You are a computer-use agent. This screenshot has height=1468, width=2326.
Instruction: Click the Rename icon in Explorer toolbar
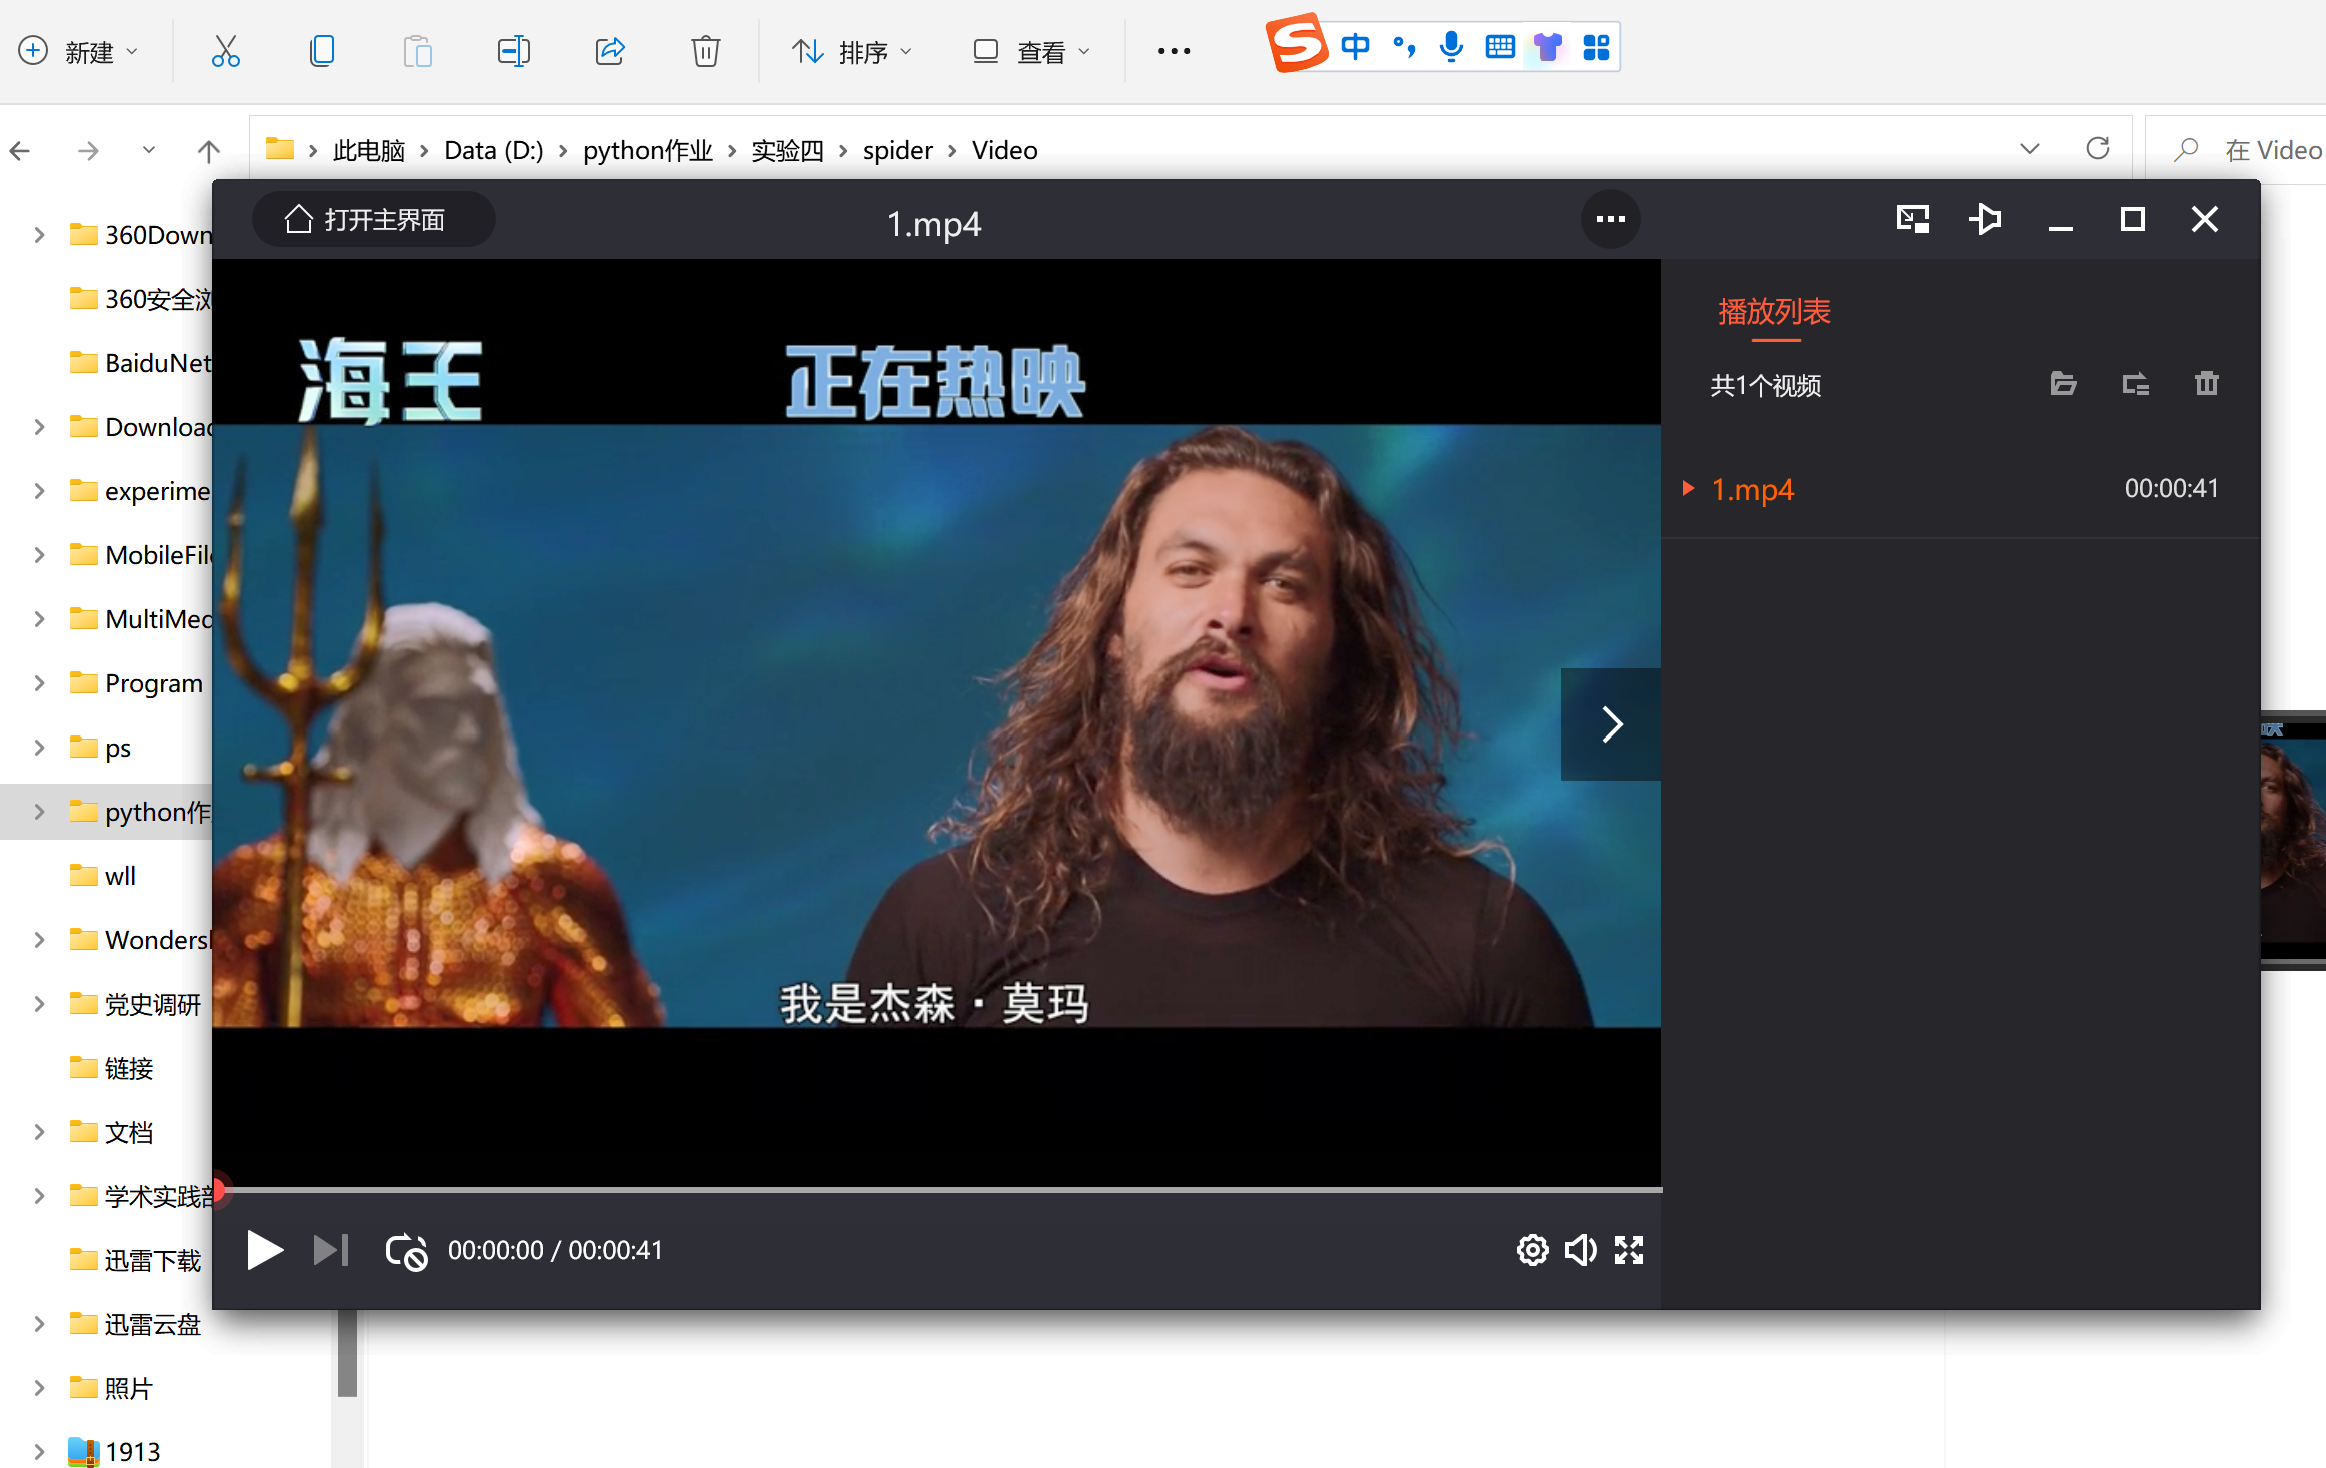click(x=514, y=51)
